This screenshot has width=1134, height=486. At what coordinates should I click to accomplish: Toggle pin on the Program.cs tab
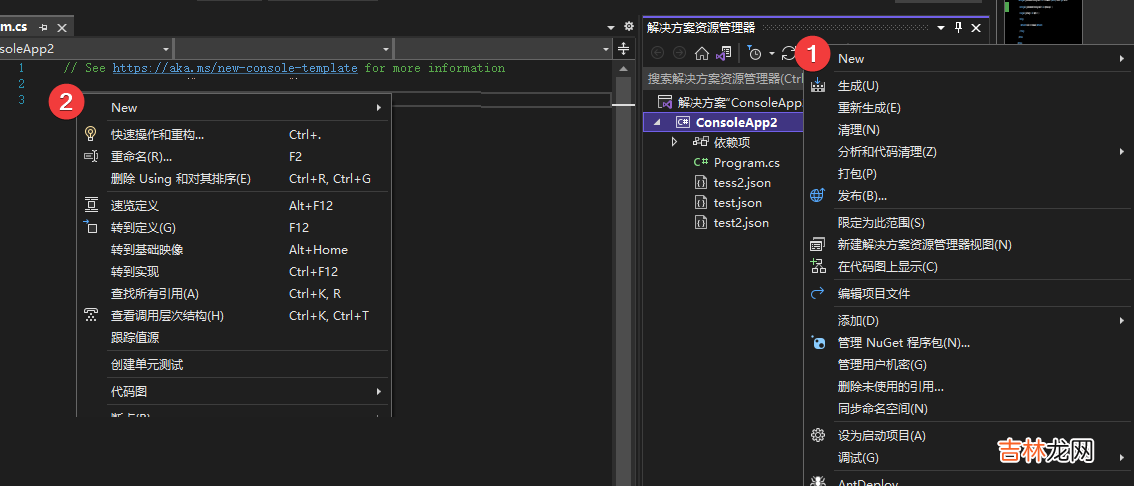[x=43, y=28]
